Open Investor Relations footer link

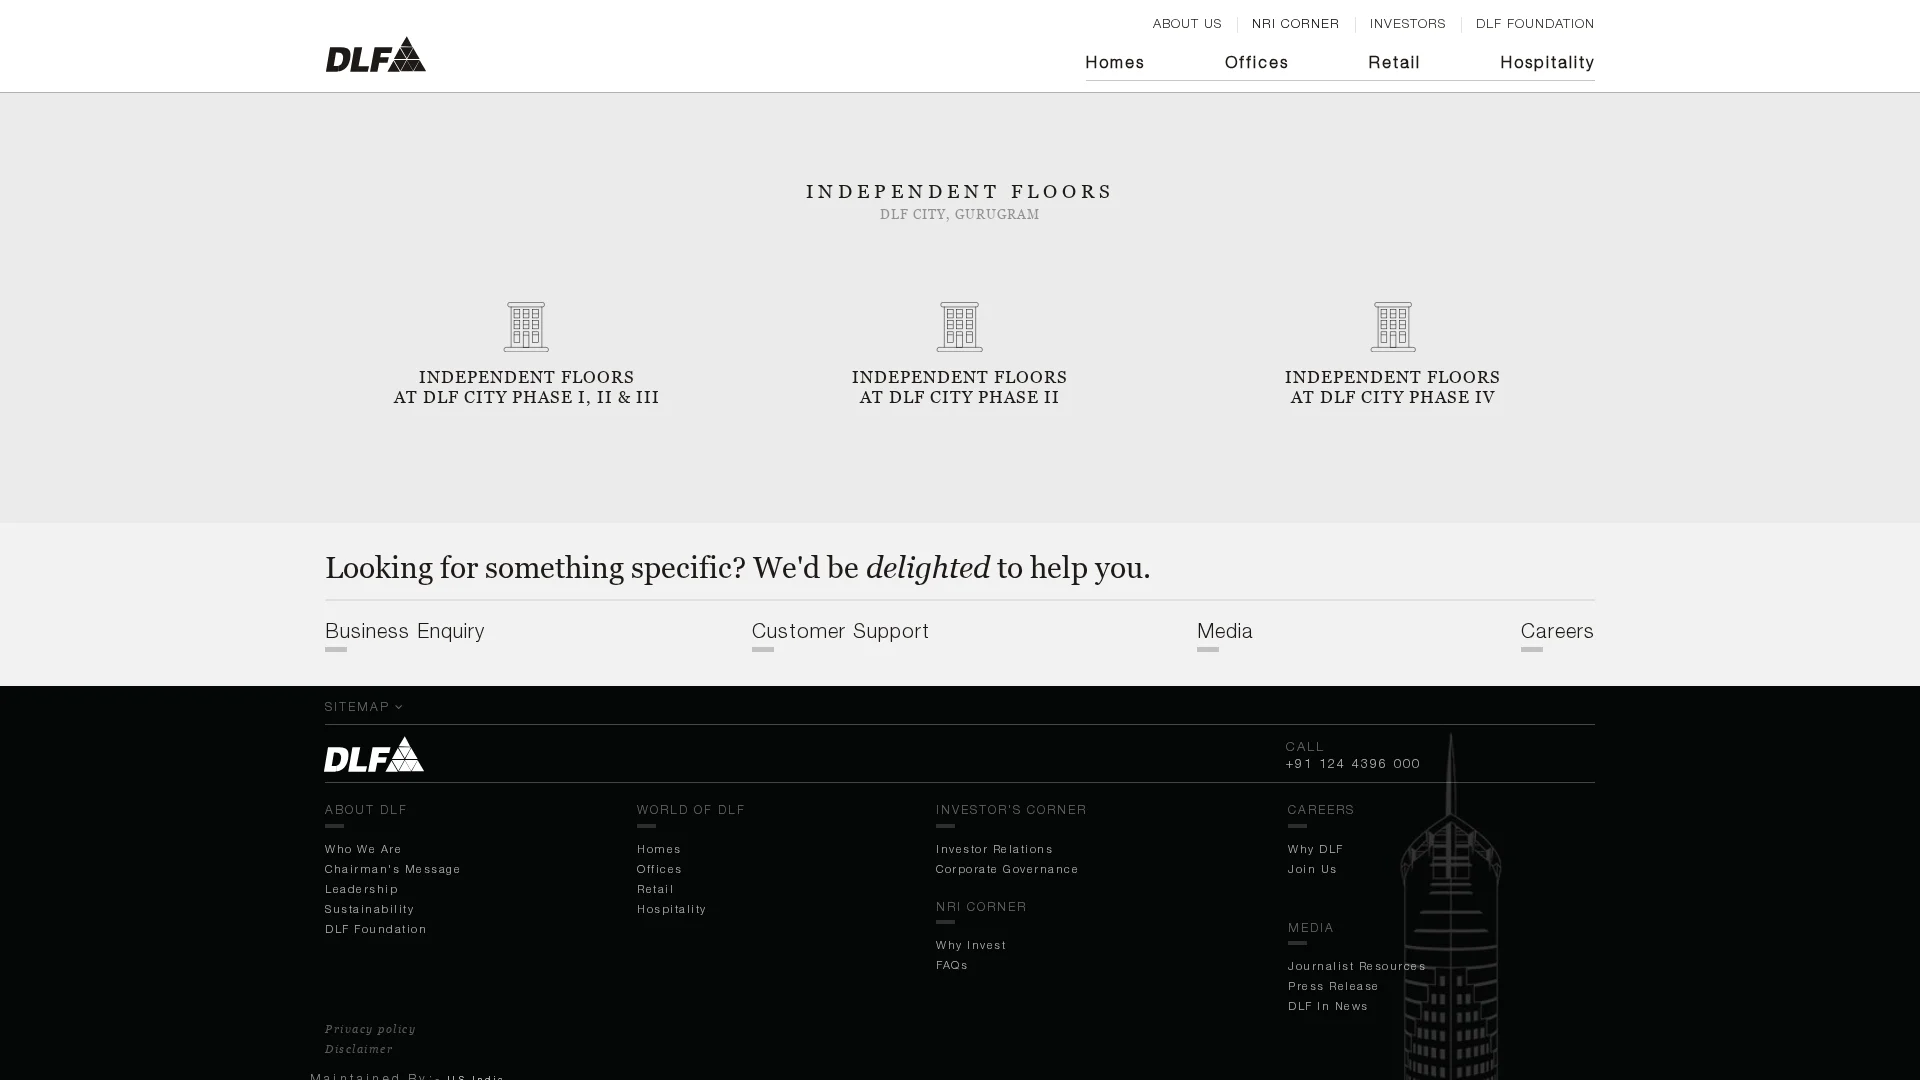click(x=994, y=849)
